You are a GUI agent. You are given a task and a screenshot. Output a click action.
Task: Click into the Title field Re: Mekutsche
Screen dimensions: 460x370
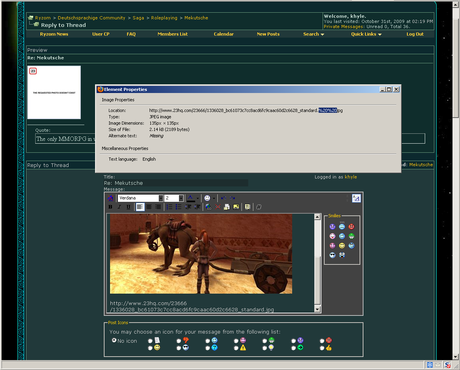[x=176, y=183]
